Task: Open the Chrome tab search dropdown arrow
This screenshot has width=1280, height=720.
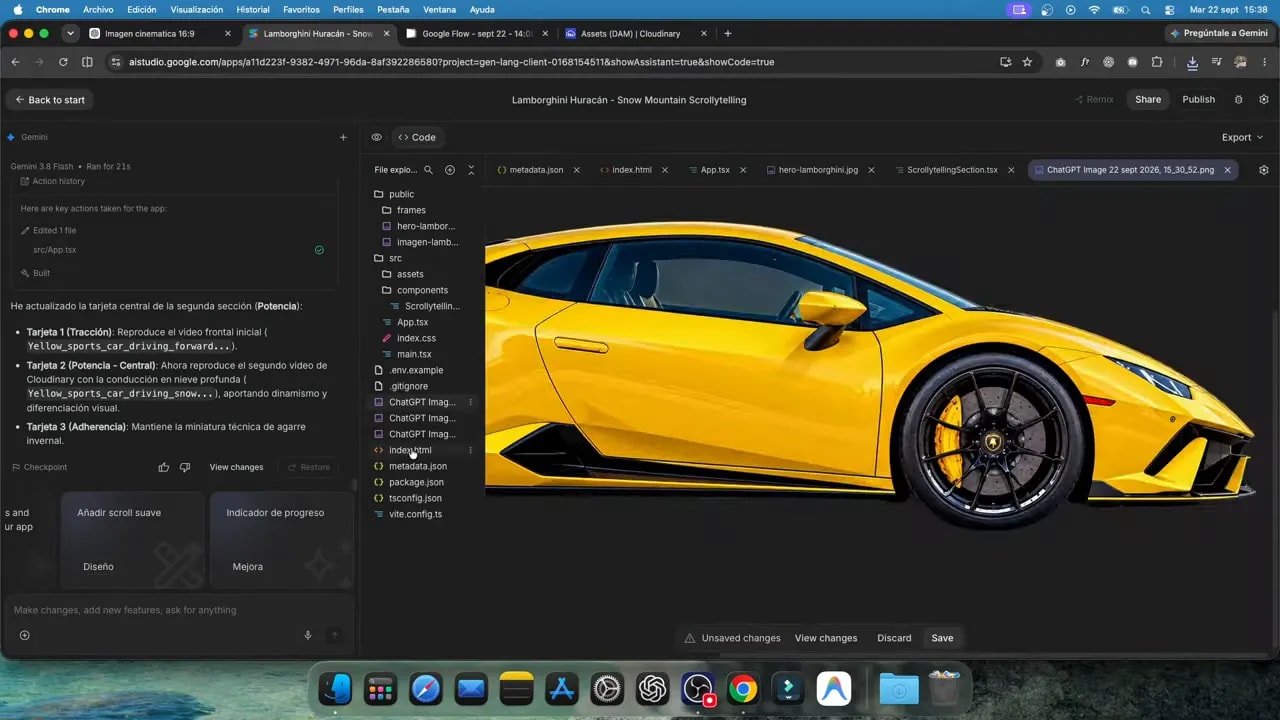Action: 70,33
